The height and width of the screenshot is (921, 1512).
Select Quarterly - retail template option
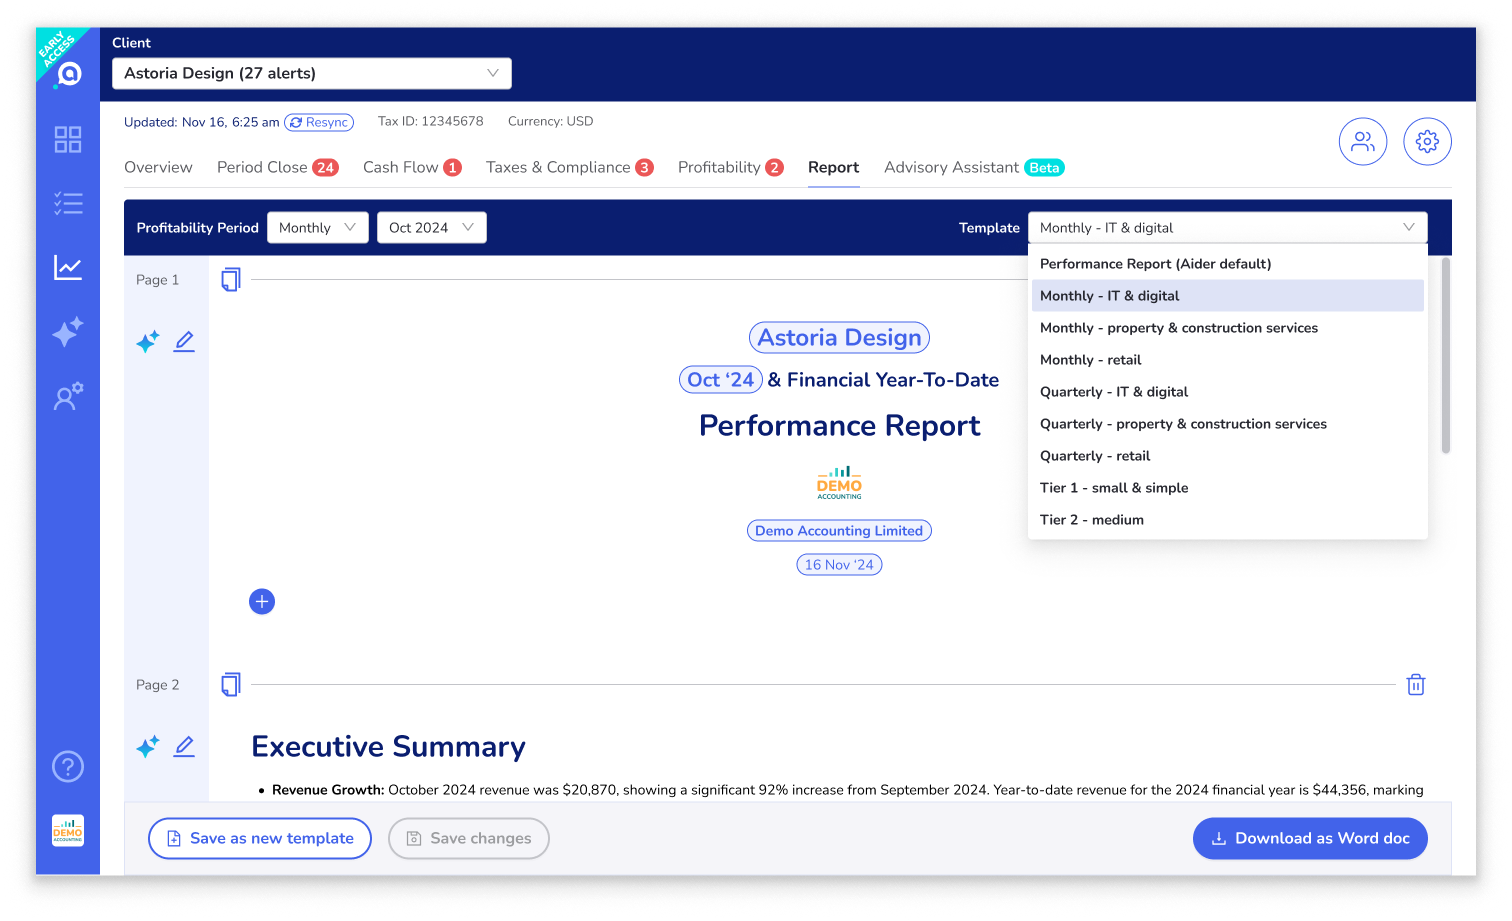1095,456
